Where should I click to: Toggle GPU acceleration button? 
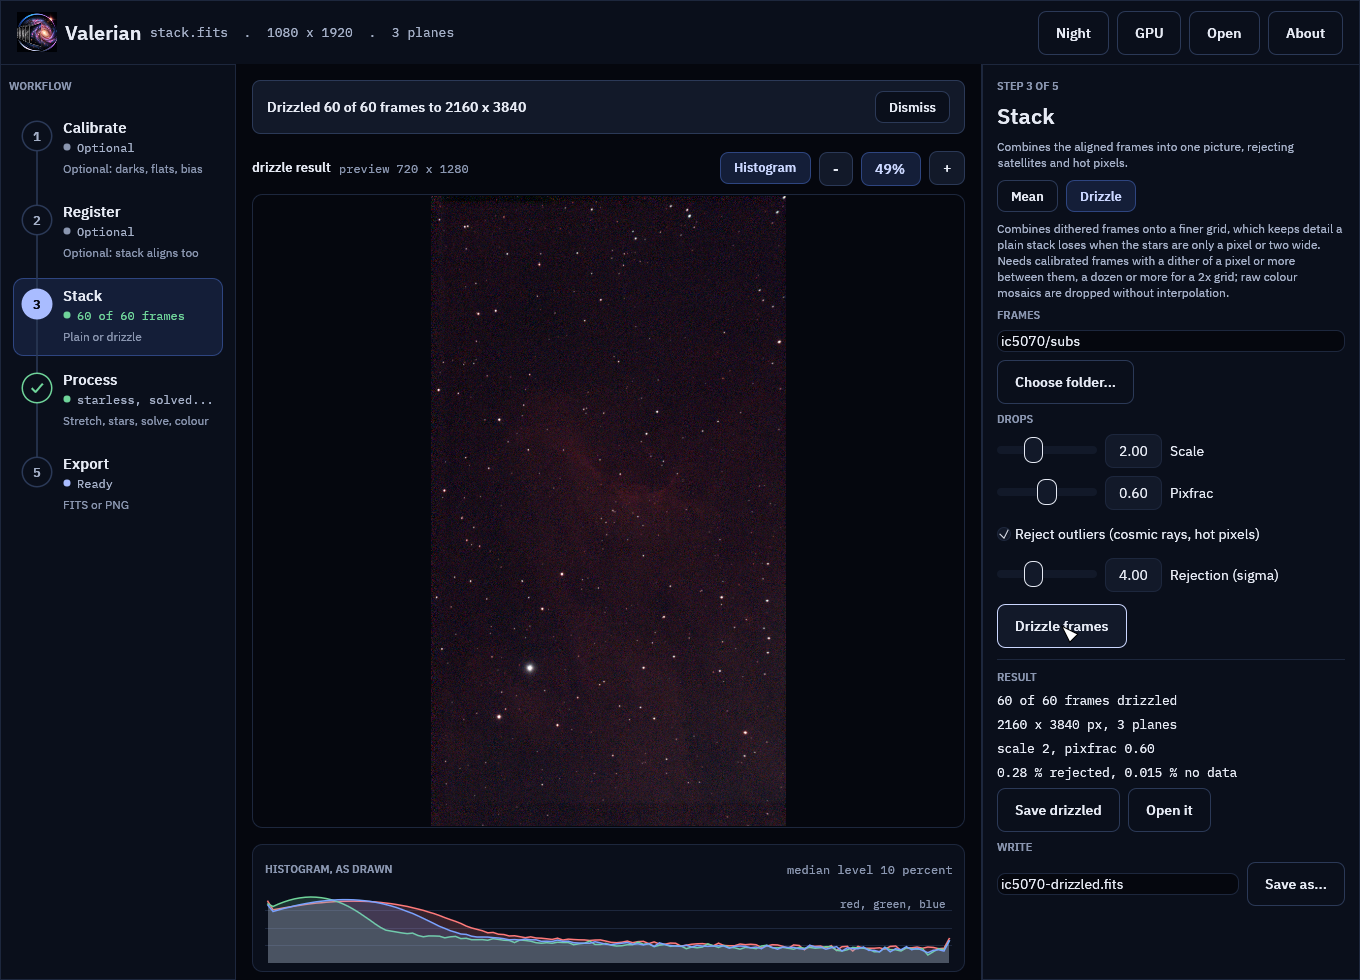click(1149, 33)
